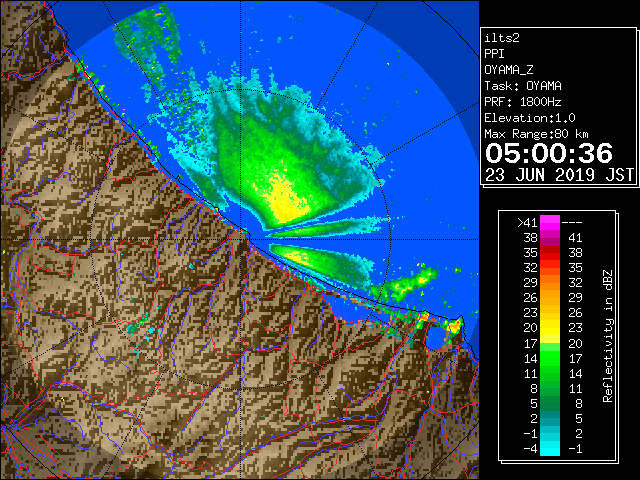The height and width of the screenshot is (480, 640).
Task: Click the "Max Range:80 km" line
Action: point(536,134)
